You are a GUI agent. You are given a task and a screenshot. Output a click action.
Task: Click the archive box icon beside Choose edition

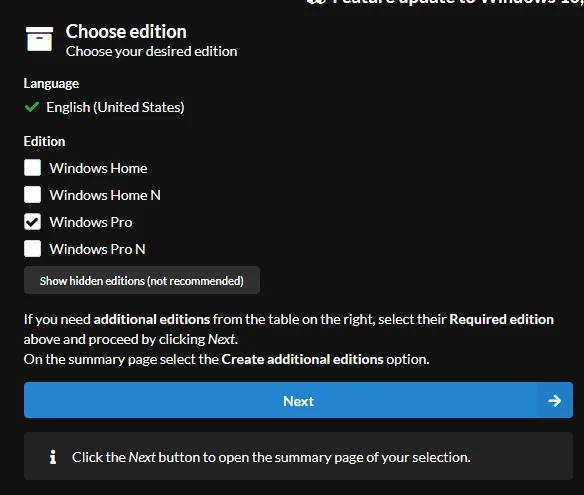(39, 38)
